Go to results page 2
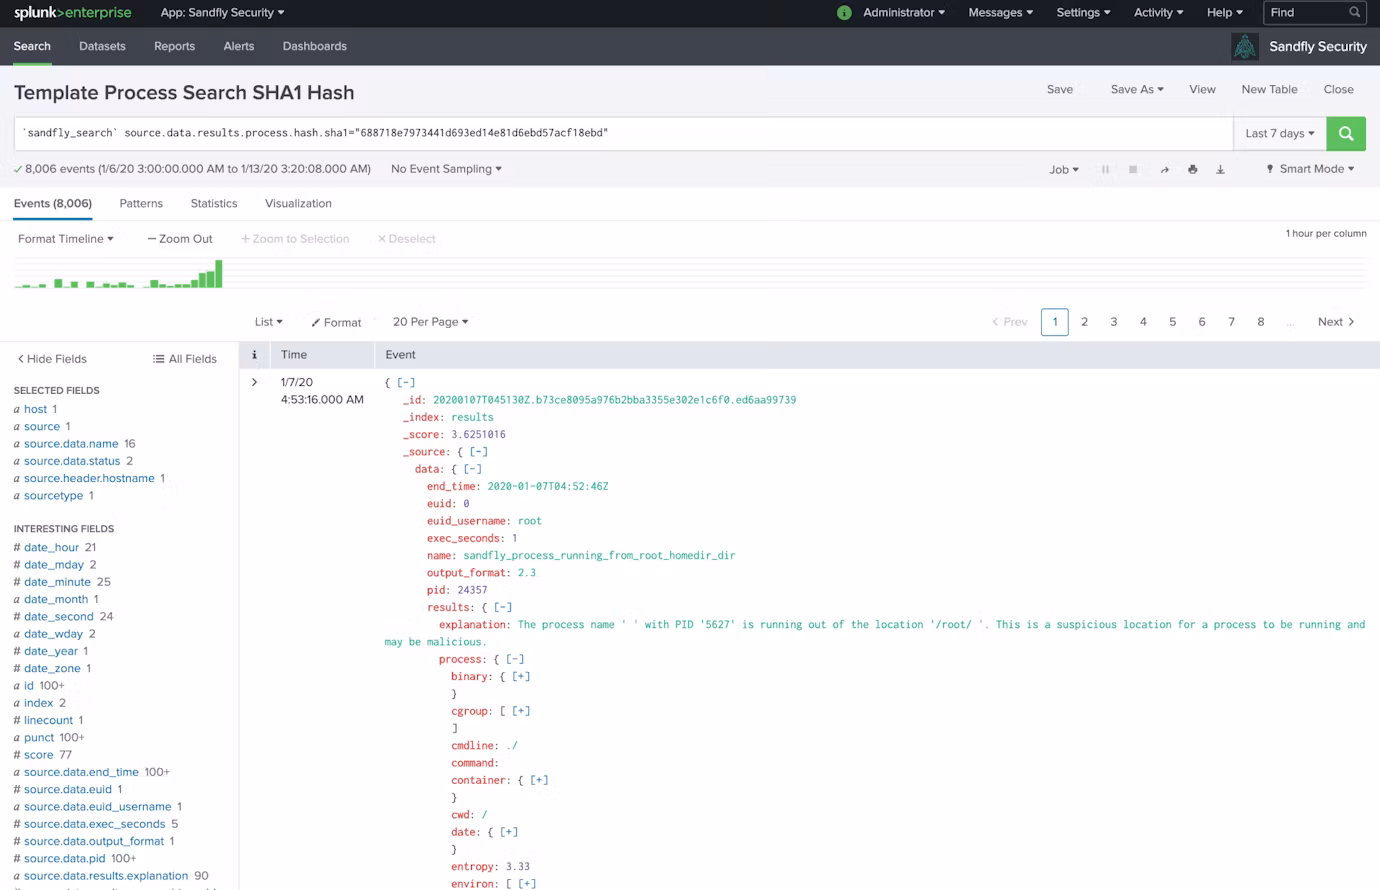The image size is (1380, 890). [x=1084, y=322]
